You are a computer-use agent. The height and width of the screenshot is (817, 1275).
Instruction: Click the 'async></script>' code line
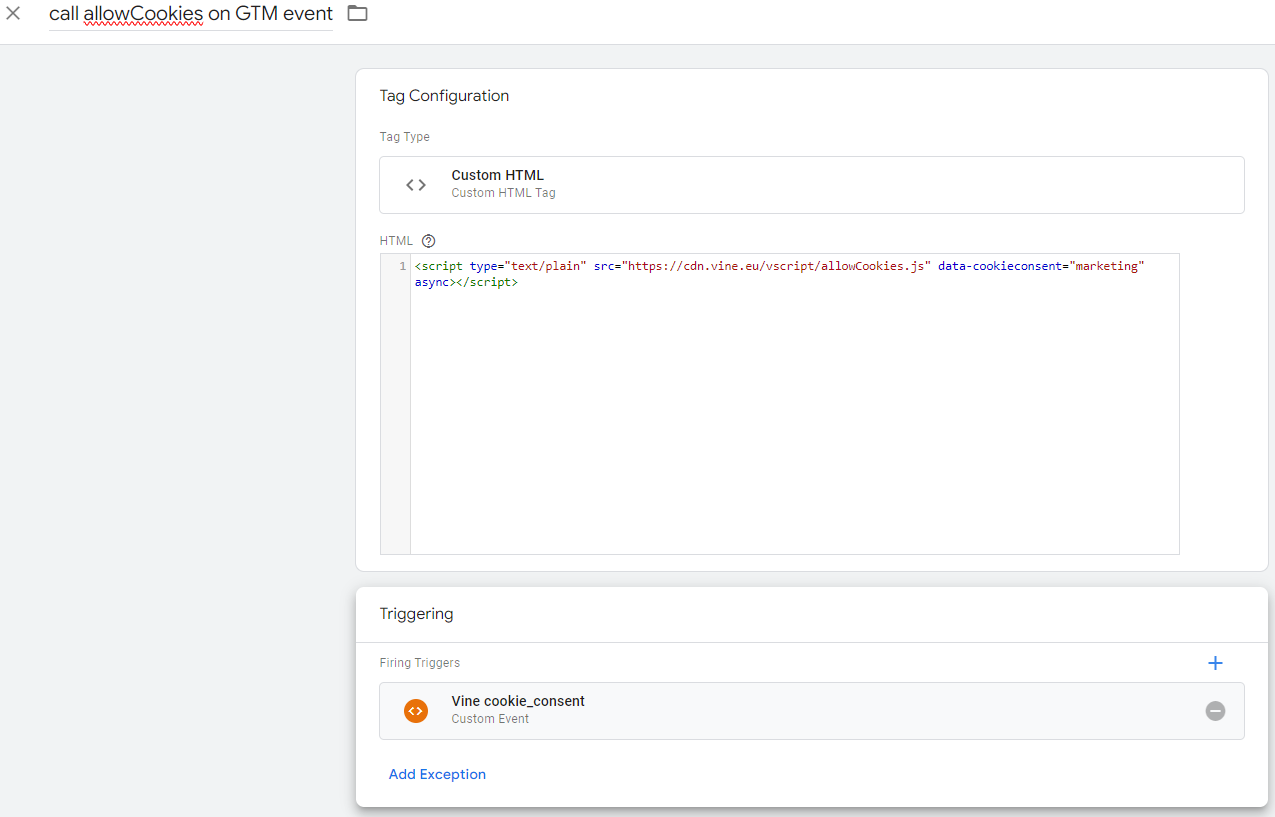coord(466,283)
